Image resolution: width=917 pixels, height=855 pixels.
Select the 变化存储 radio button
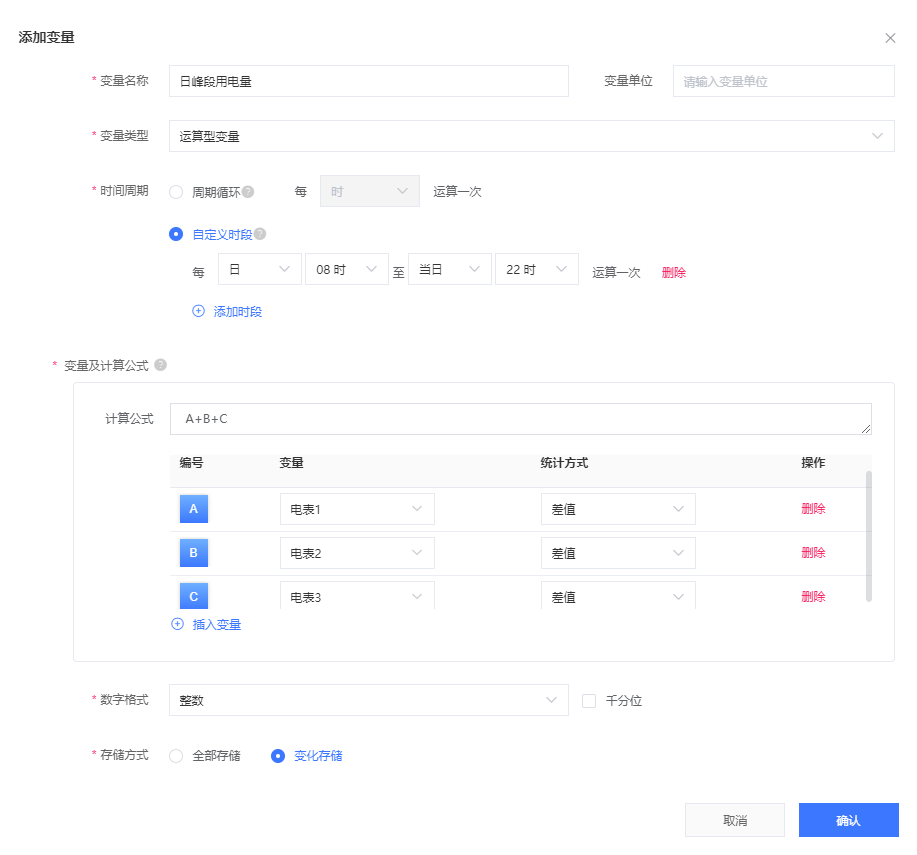click(x=278, y=756)
